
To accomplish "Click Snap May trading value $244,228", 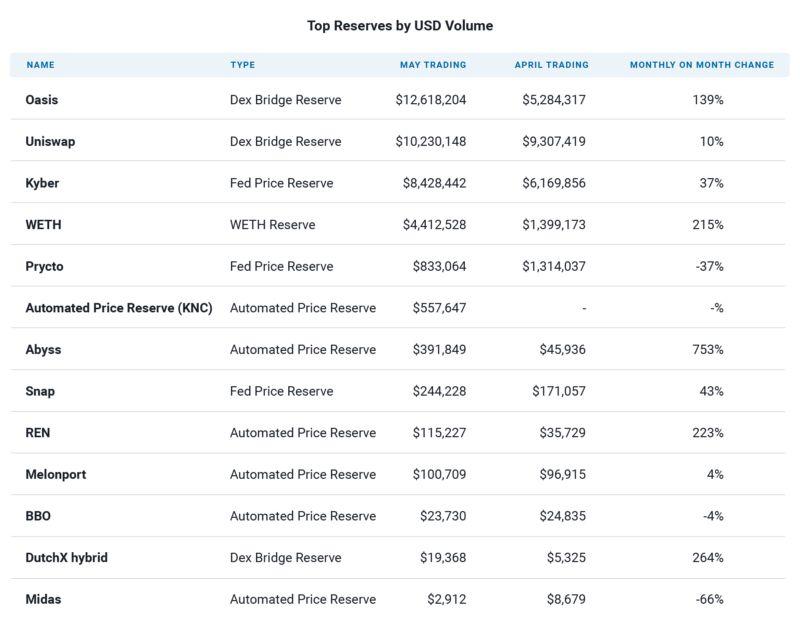I will coord(439,391).
